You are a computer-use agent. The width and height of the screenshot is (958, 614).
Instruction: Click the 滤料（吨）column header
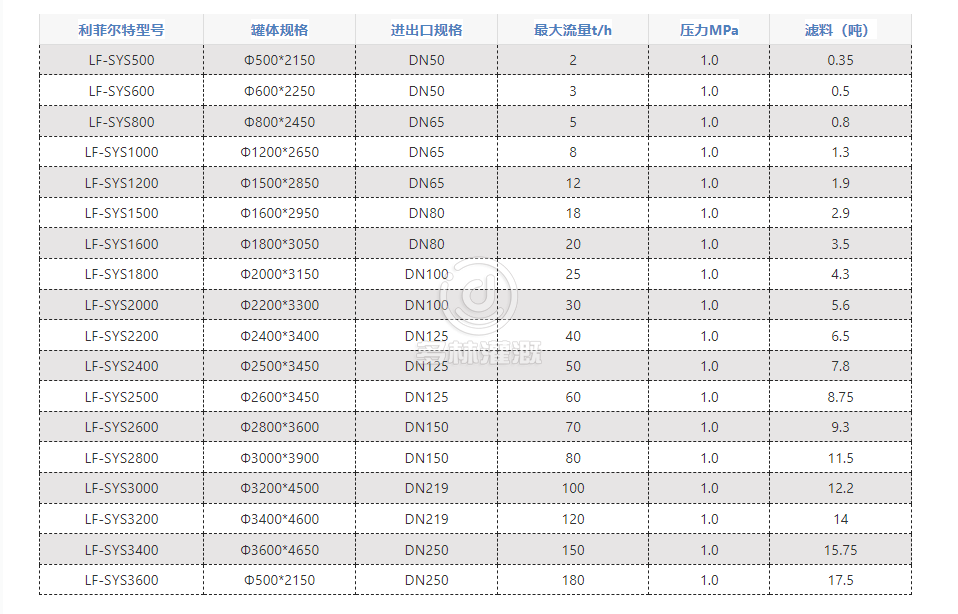pos(839,30)
